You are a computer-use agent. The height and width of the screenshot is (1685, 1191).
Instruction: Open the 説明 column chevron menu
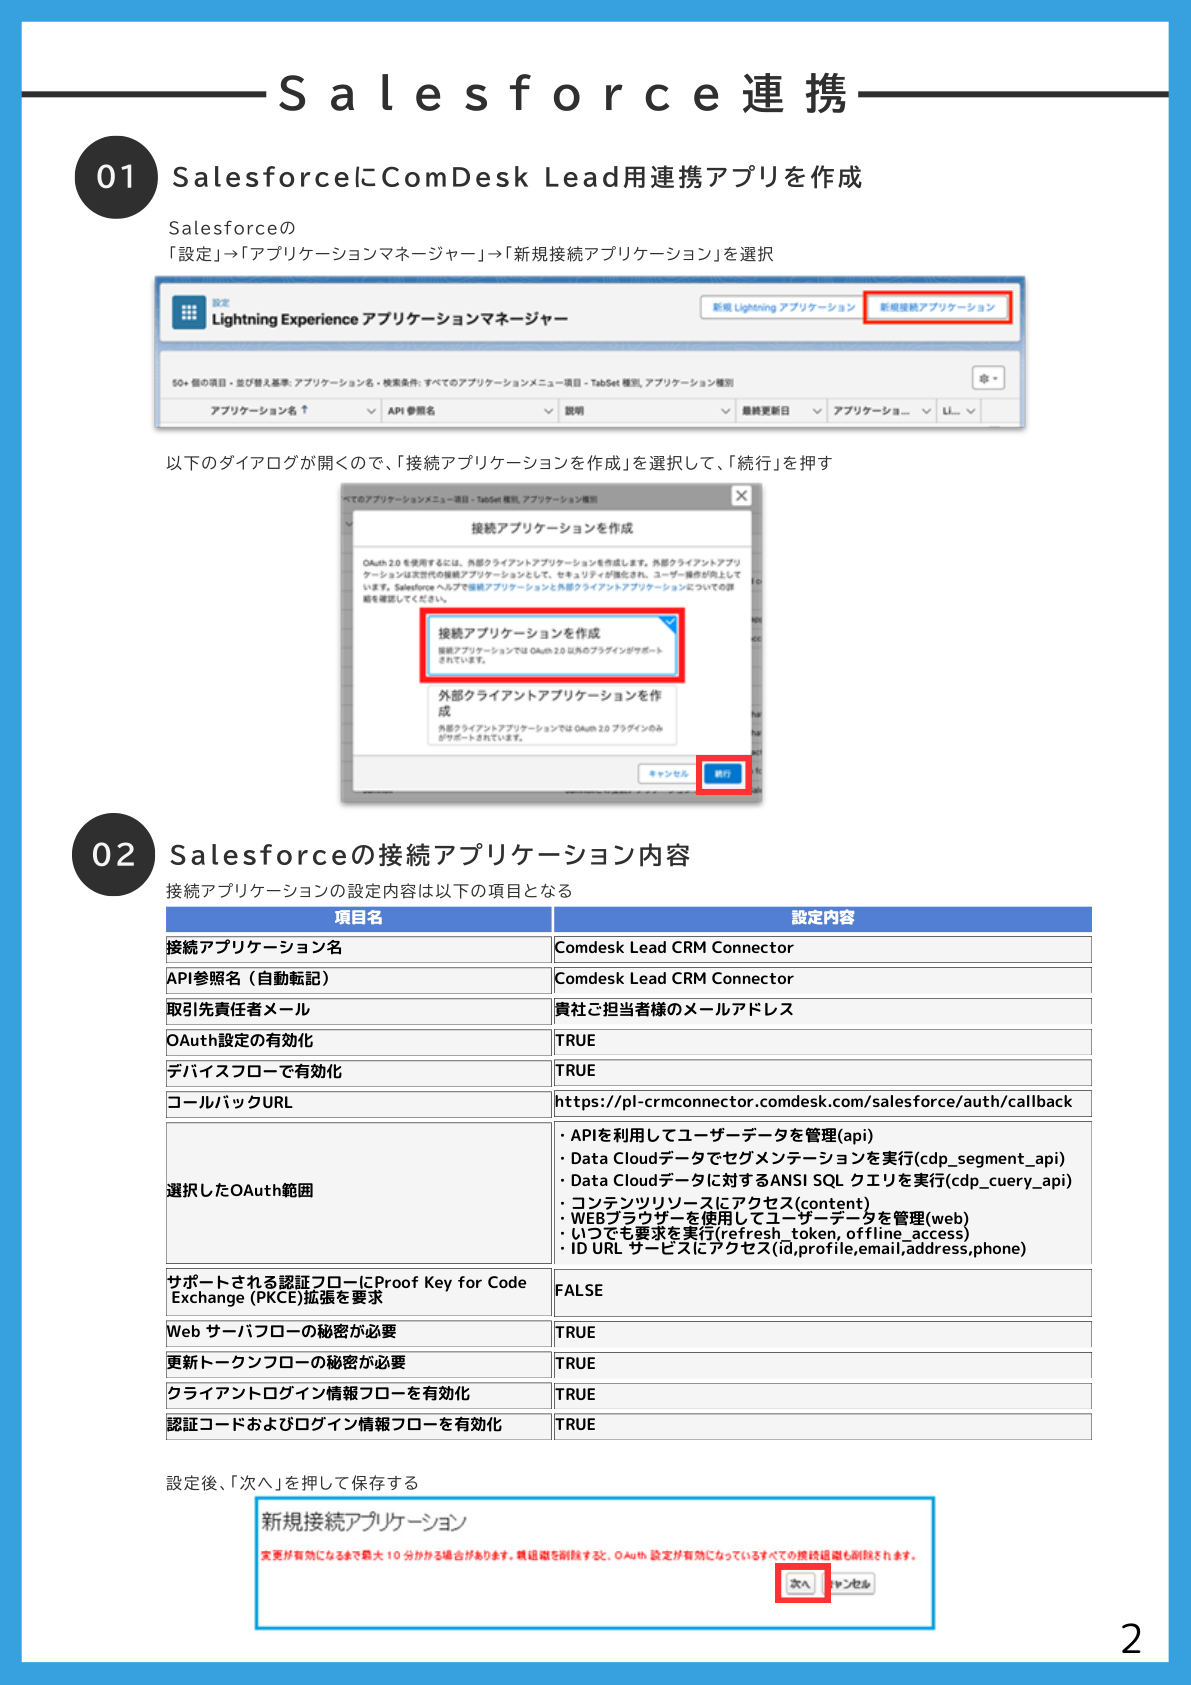[726, 411]
